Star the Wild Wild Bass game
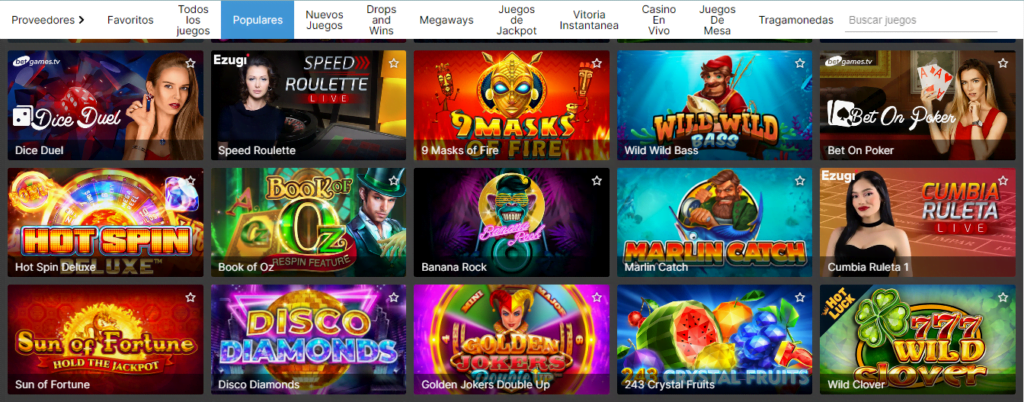The width and height of the screenshot is (1024, 402). (800, 63)
